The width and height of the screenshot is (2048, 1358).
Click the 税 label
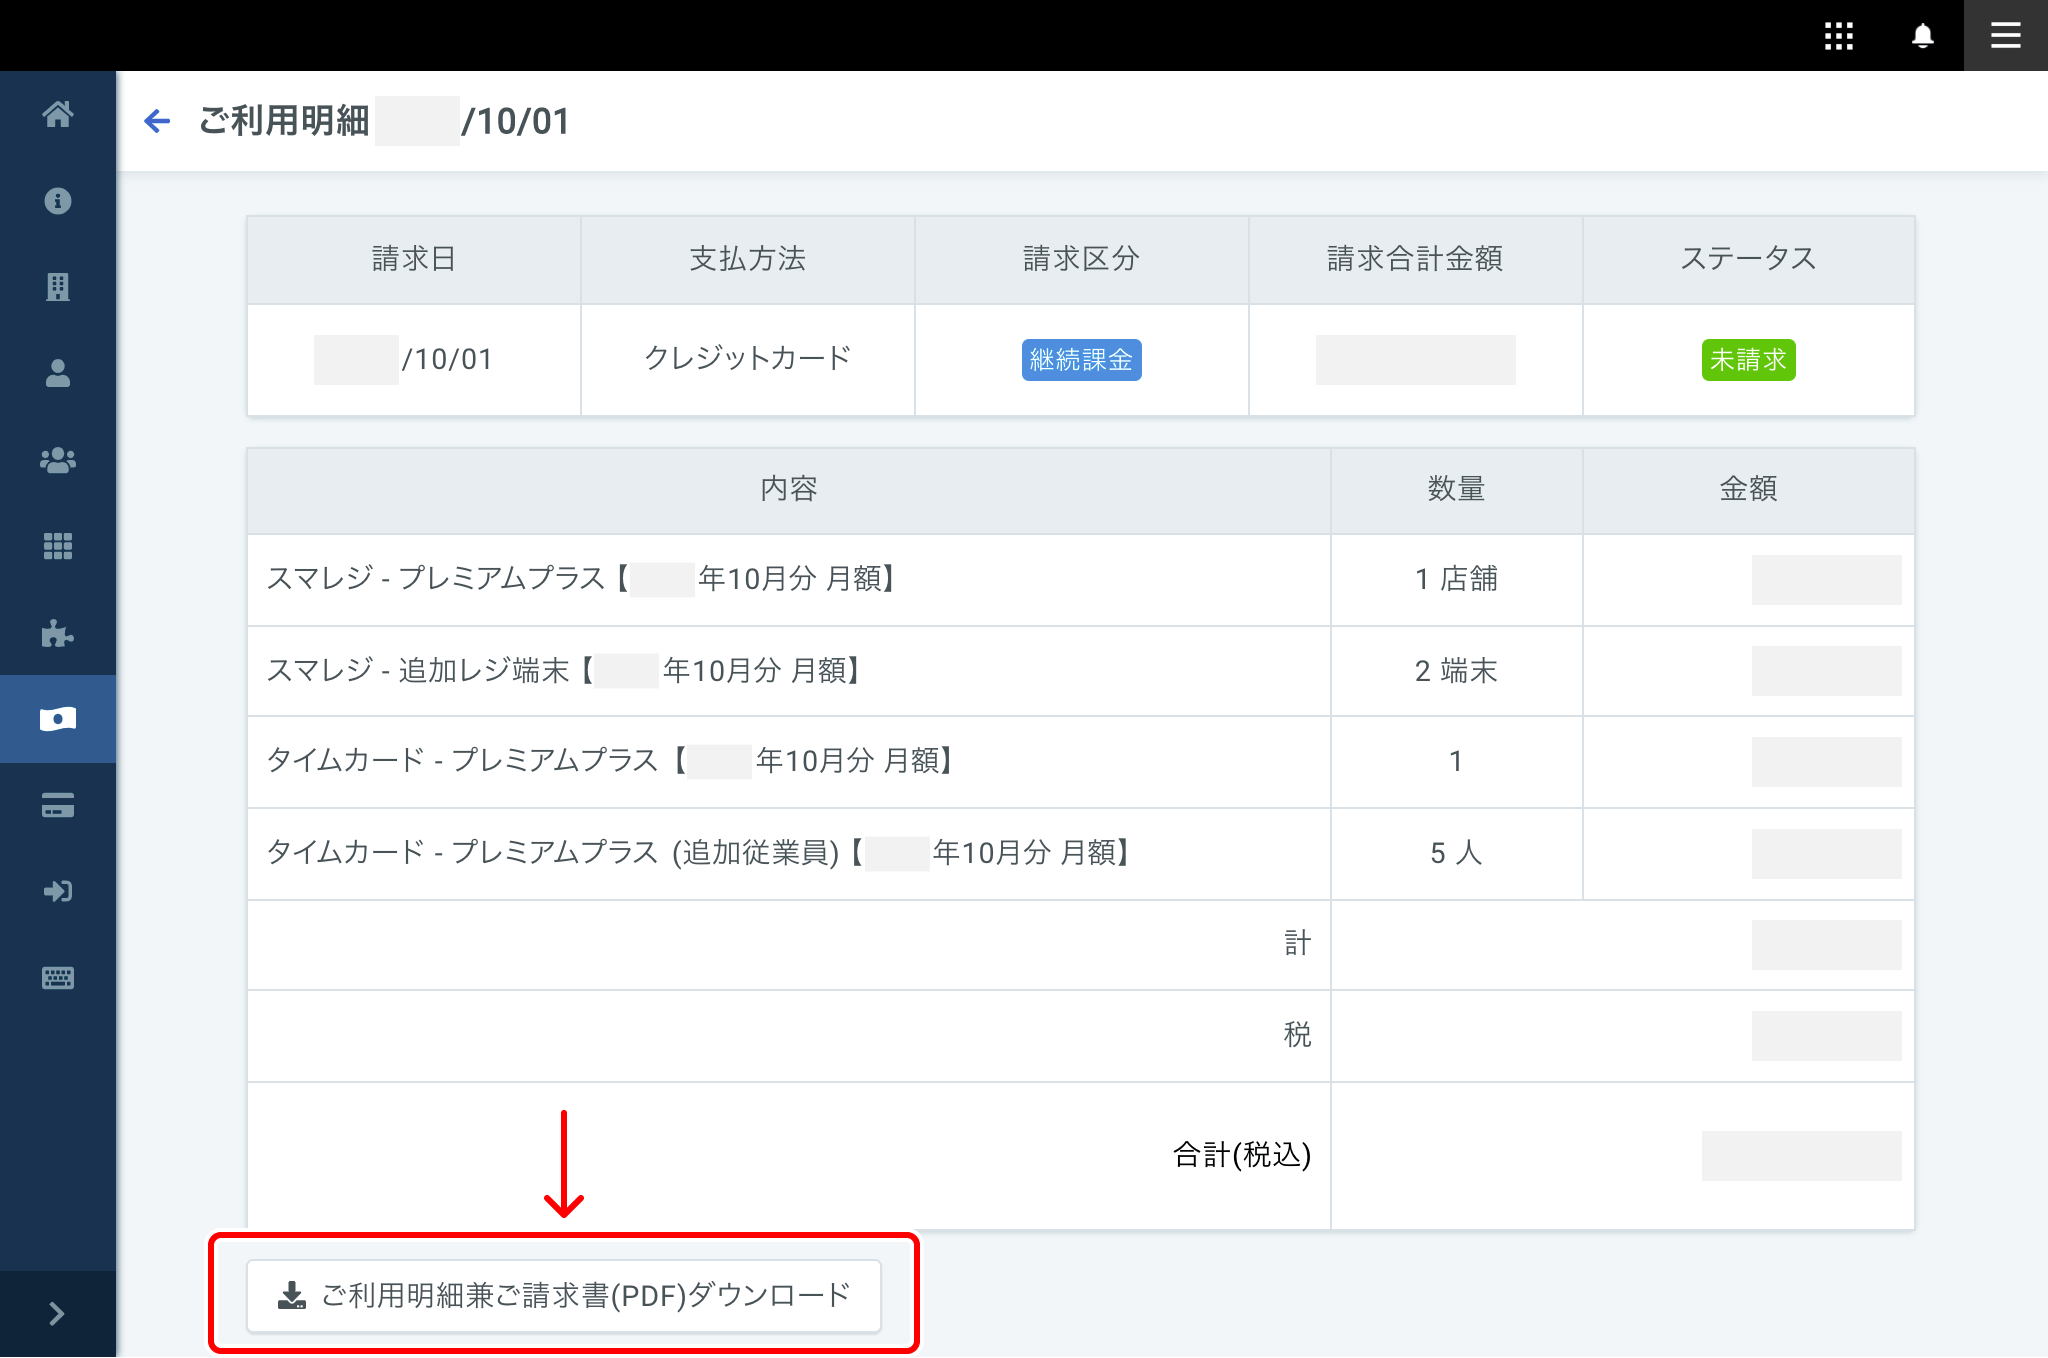coord(1297,1034)
